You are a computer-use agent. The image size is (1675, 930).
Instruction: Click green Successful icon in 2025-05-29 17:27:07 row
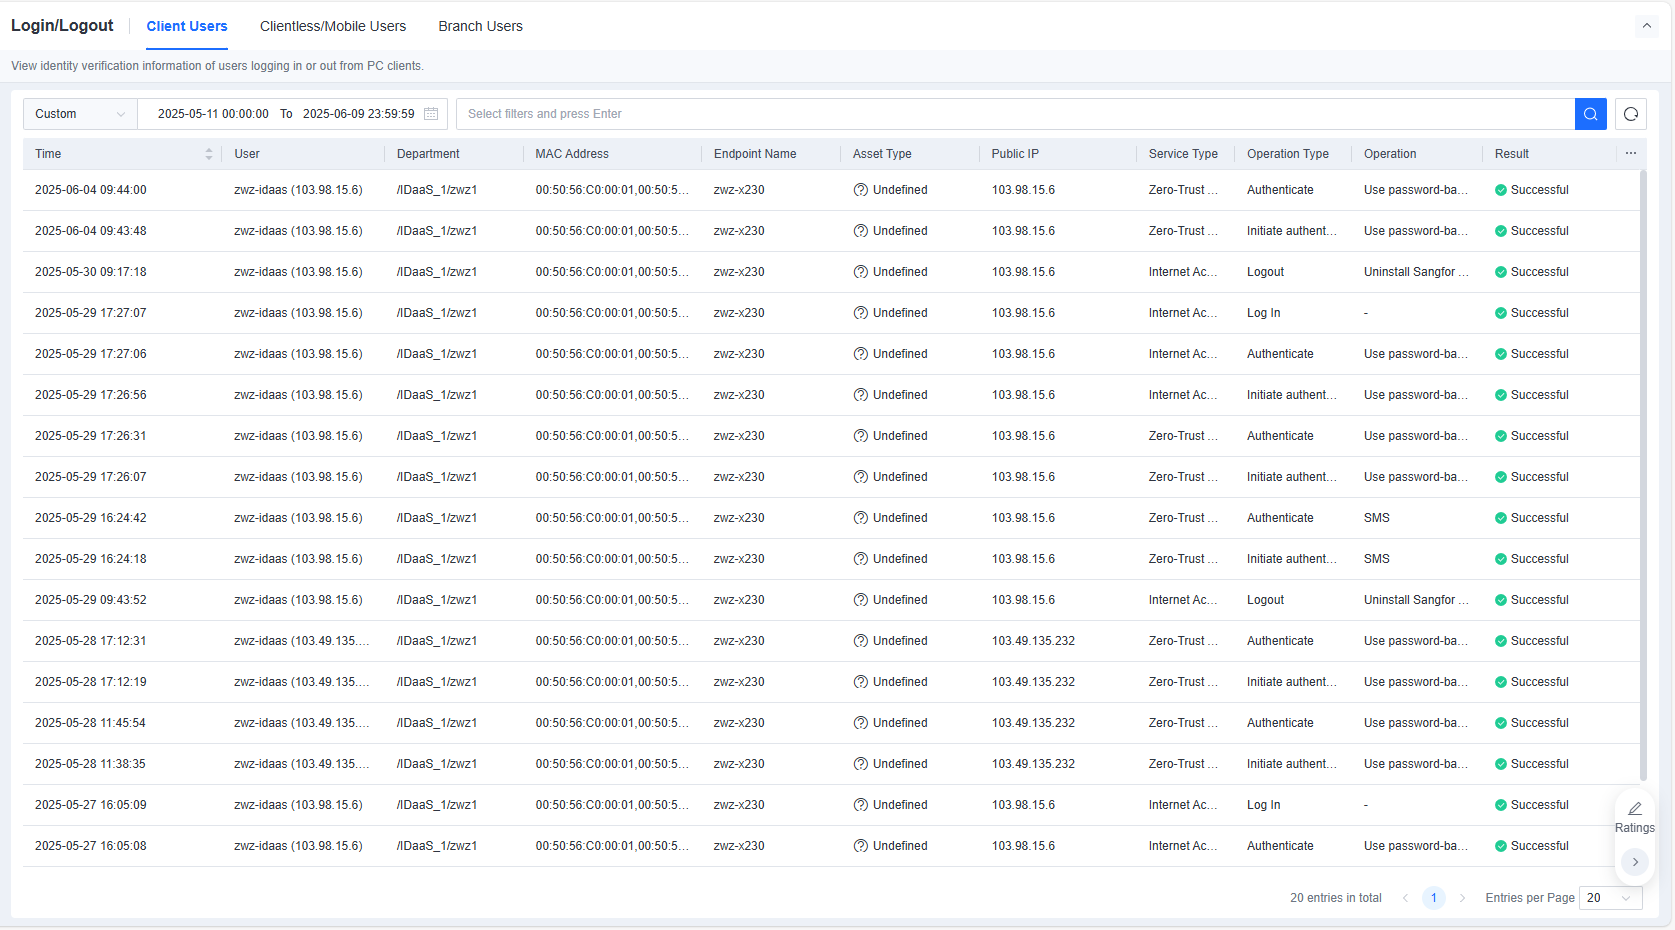click(1501, 313)
